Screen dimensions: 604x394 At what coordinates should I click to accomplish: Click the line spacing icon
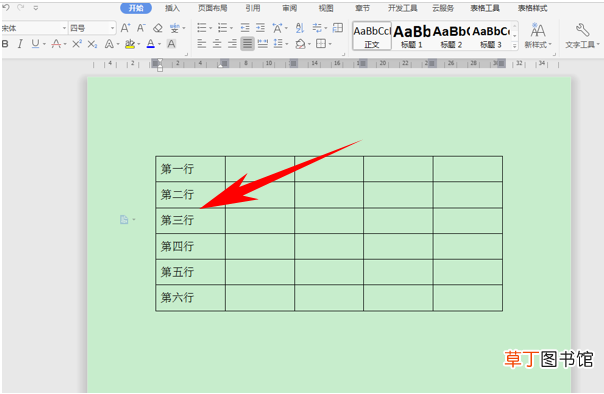(x=278, y=44)
